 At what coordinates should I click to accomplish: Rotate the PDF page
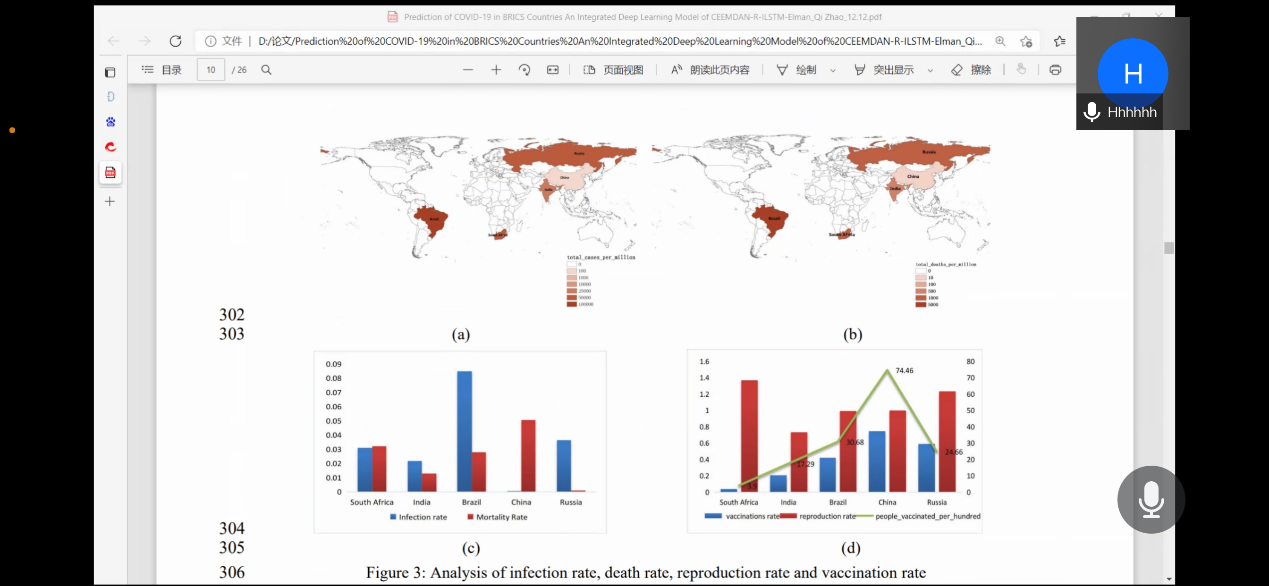point(524,70)
